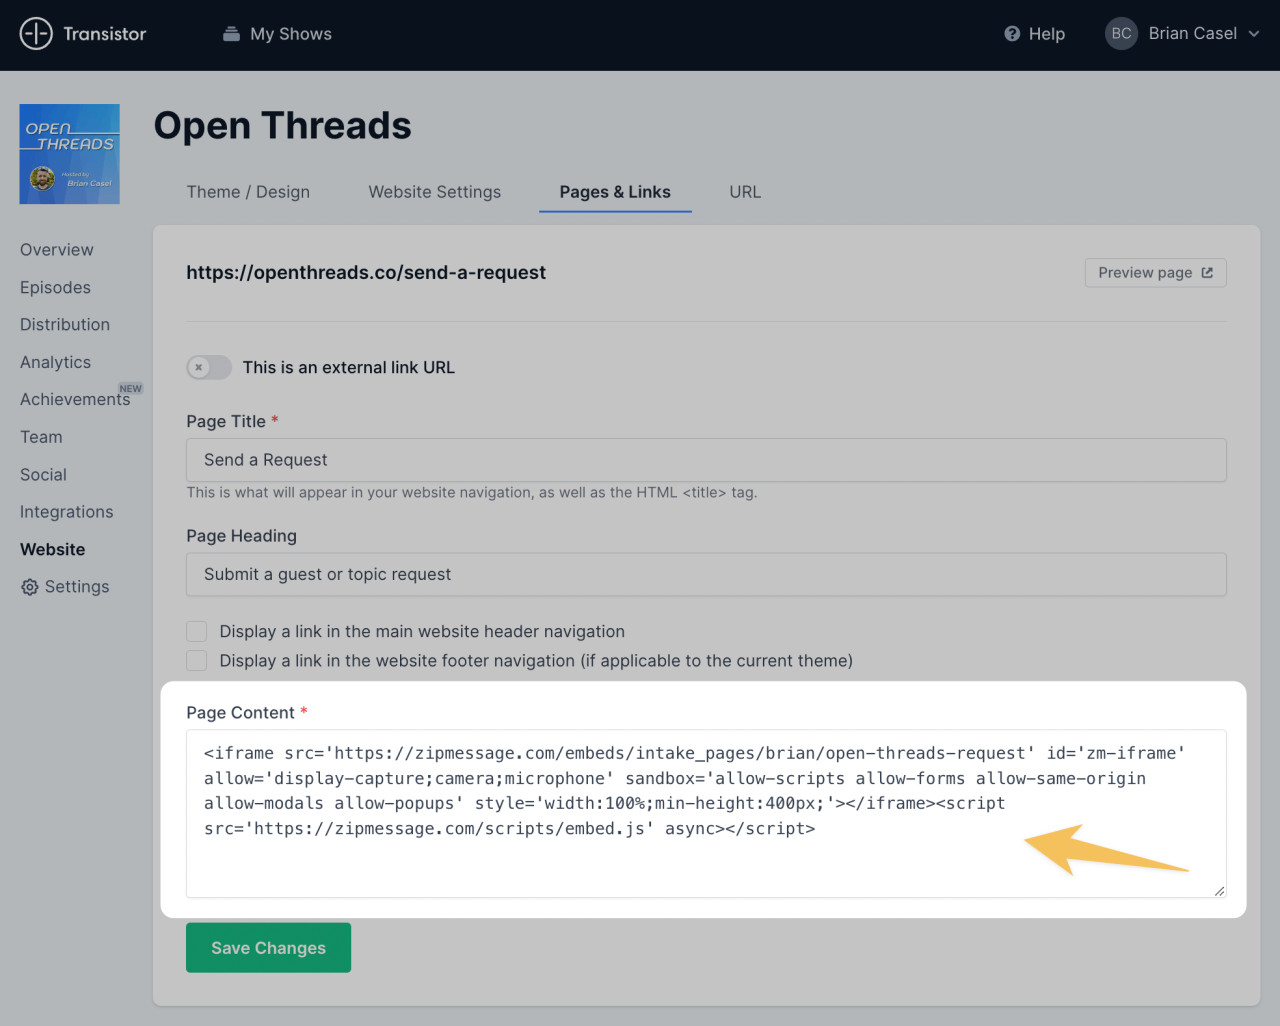Open the Website Settings tab
The image size is (1280, 1026).
click(434, 191)
